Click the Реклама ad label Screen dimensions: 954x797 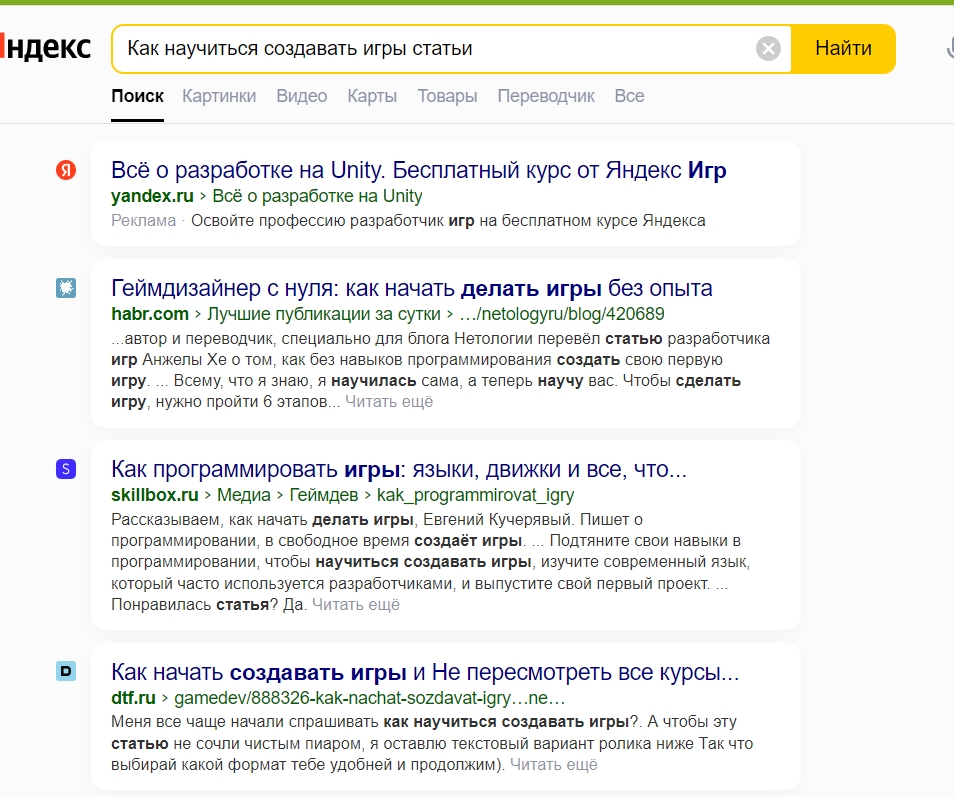(x=144, y=221)
